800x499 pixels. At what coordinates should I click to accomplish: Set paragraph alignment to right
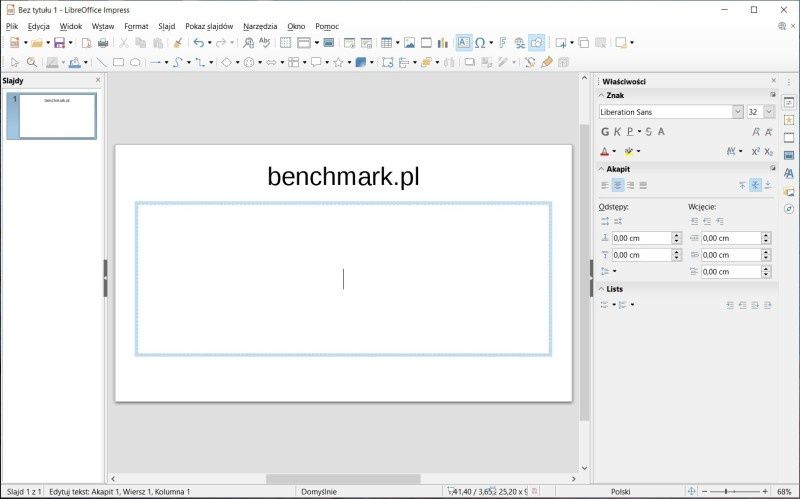(x=630, y=185)
